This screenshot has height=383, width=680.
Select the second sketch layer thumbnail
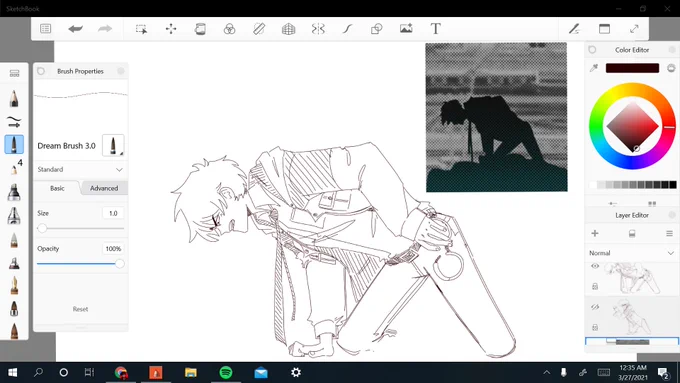[633, 318]
